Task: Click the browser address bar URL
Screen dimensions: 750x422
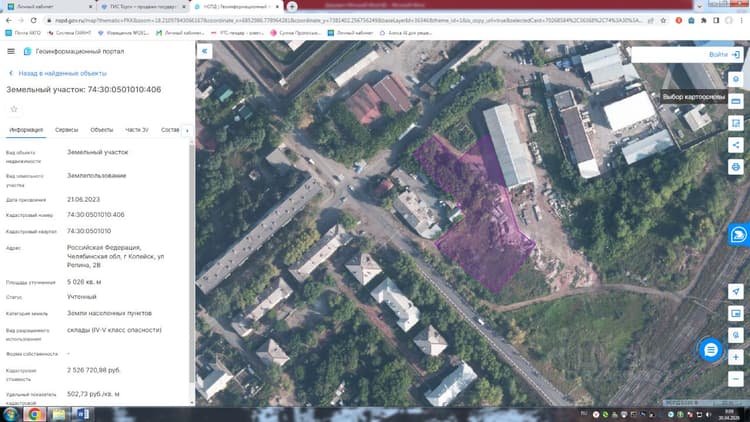Action: coord(348,21)
